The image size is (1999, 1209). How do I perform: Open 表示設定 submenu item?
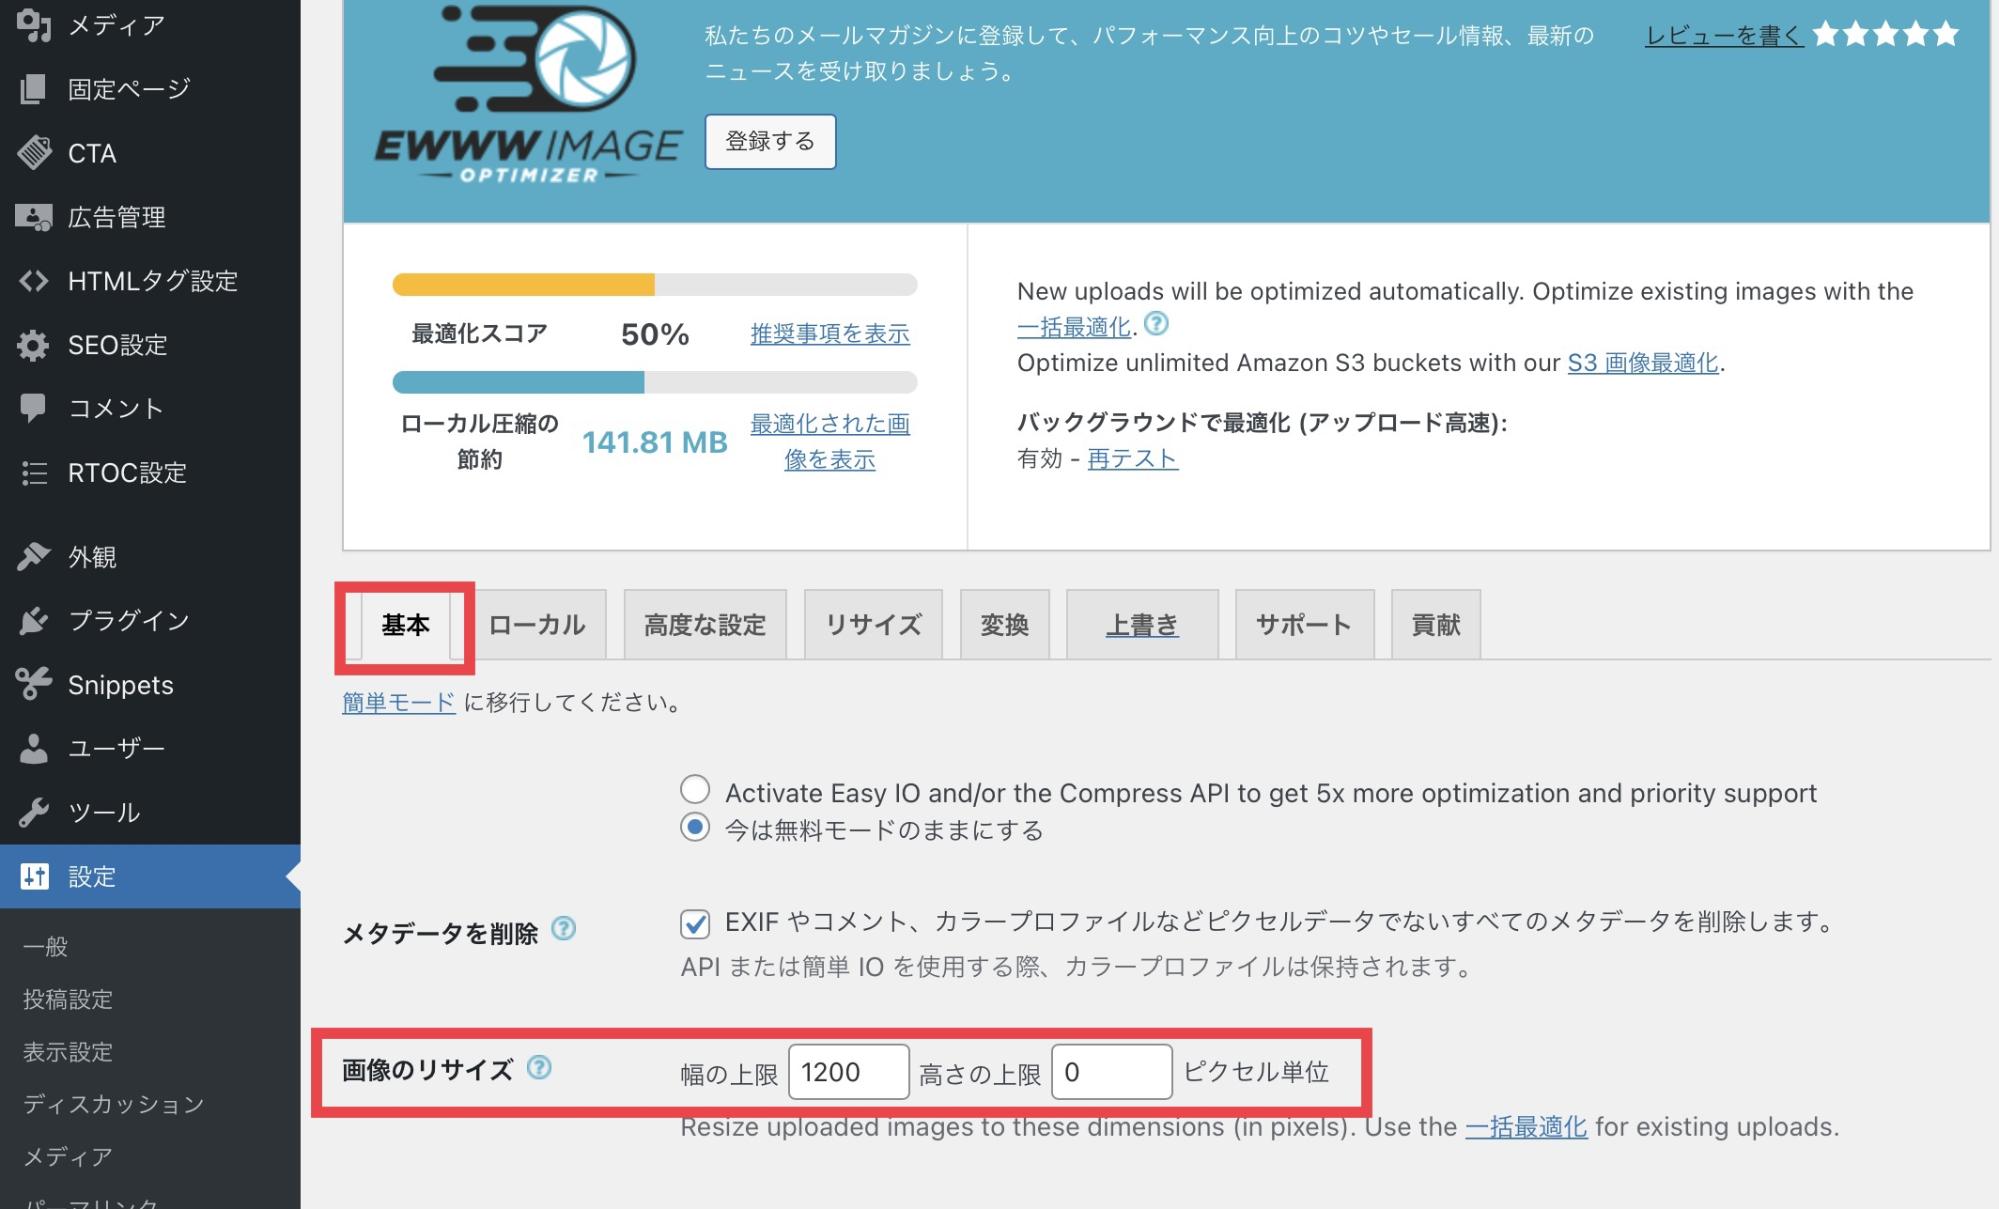(x=68, y=1052)
